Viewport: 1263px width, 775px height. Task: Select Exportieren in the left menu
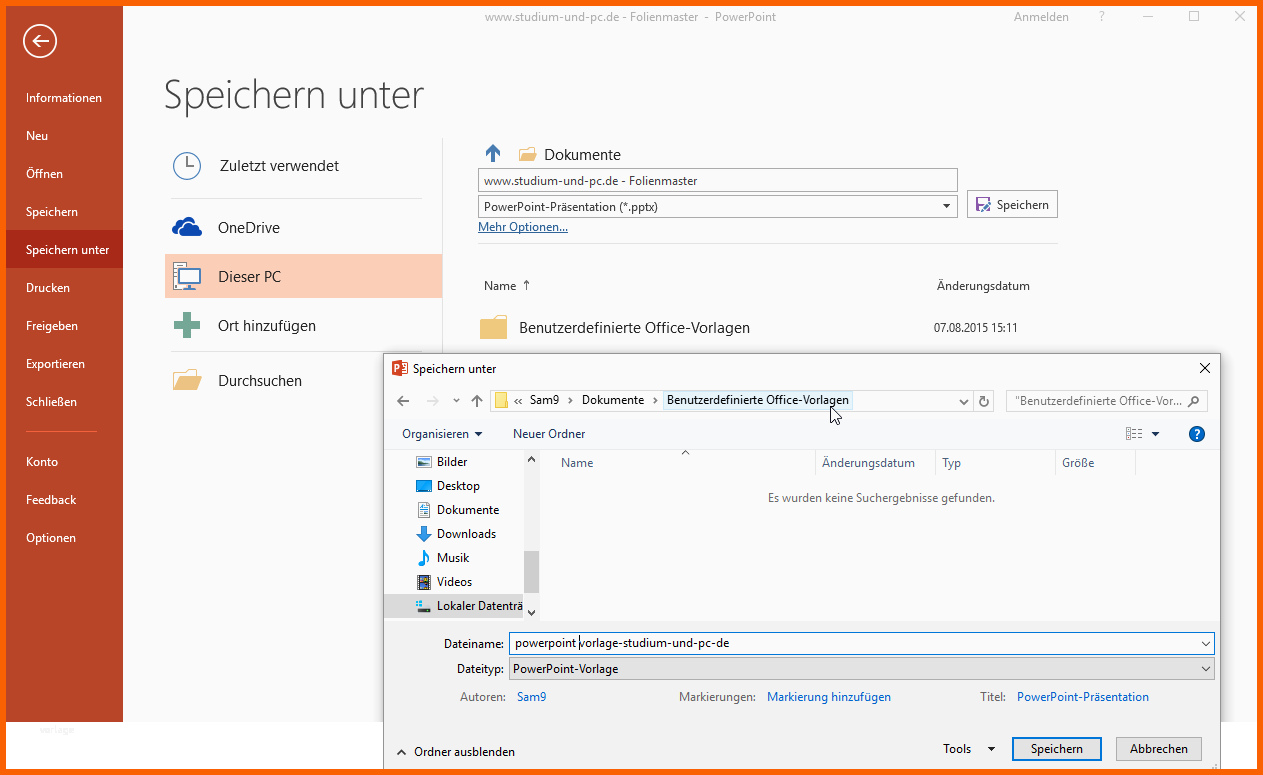click(55, 364)
